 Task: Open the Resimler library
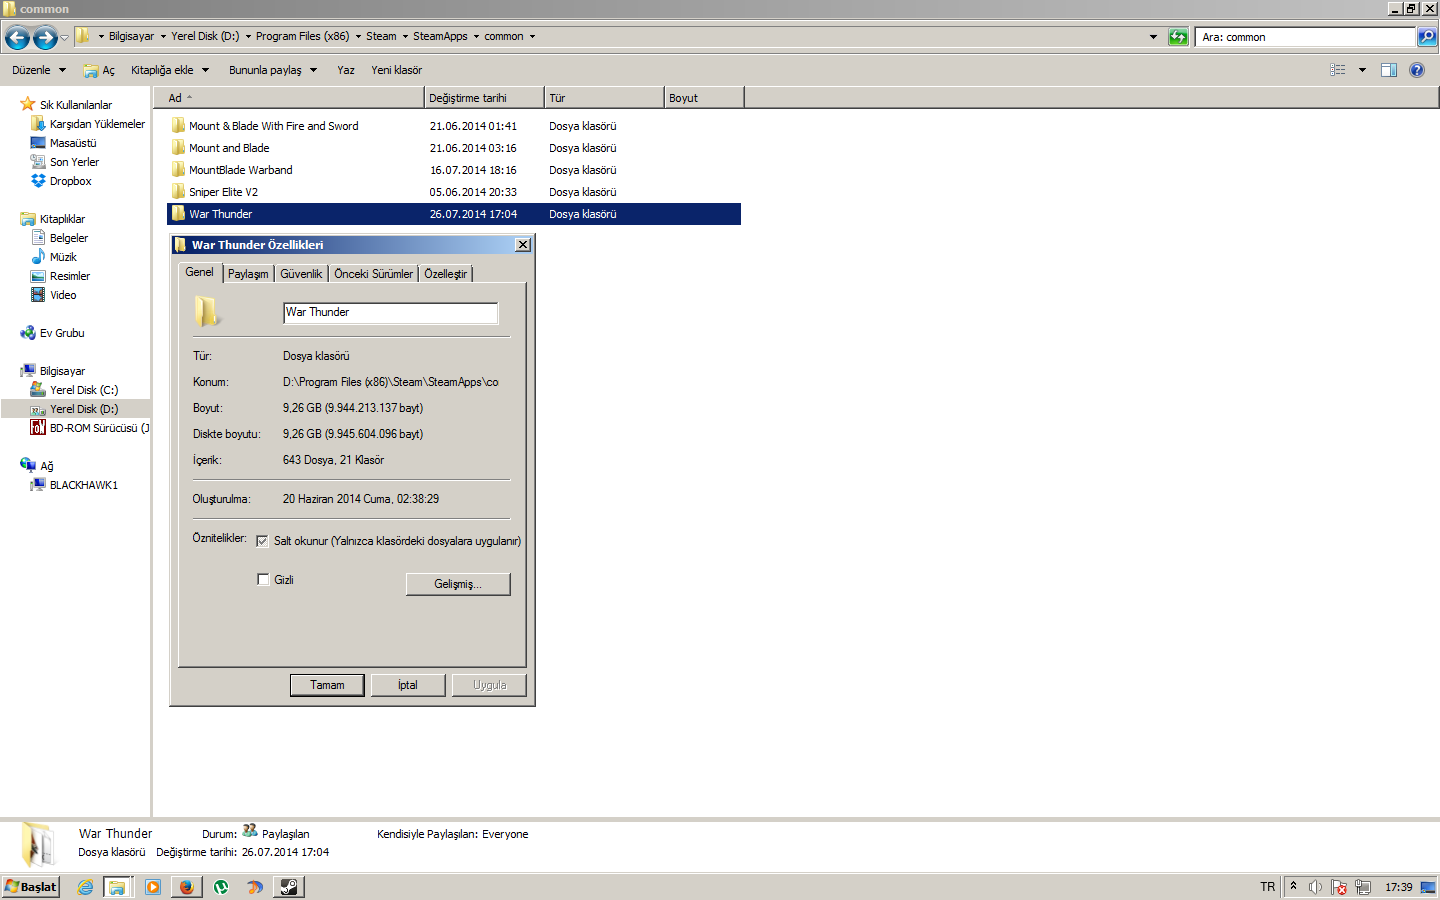[69, 276]
